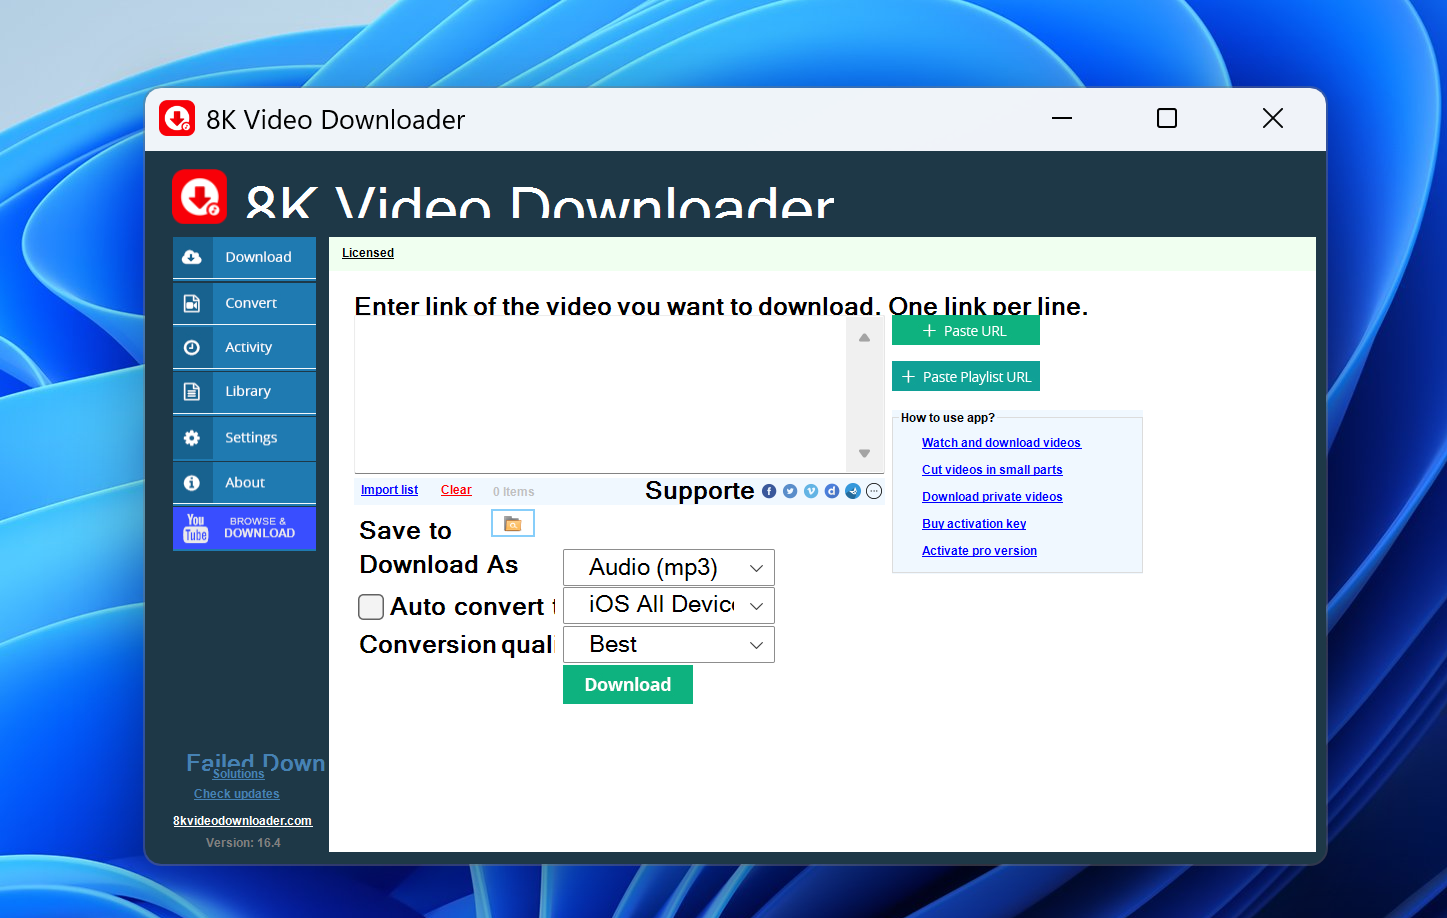Open the 8kvideodownloader.com website link
The width and height of the screenshot is (1447, 918).
click(242, 821)
